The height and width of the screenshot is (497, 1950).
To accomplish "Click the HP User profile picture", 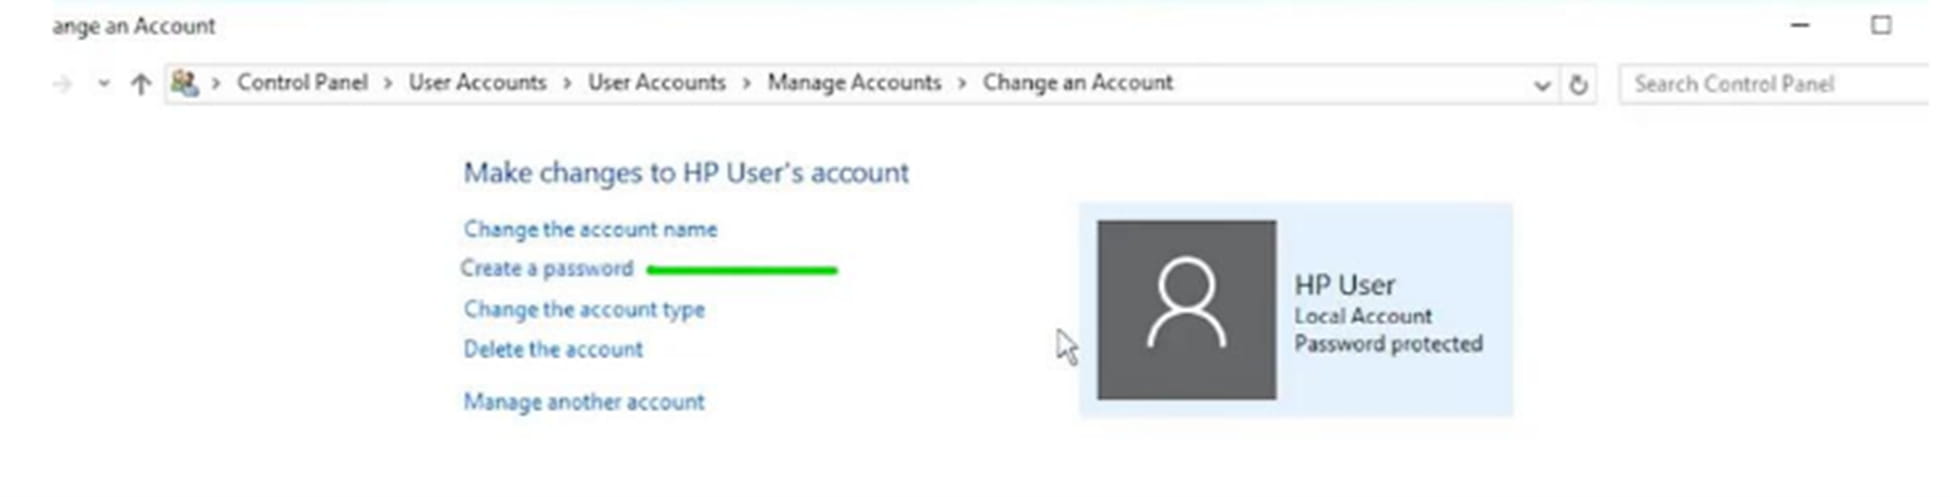I will click(1186, 310).
